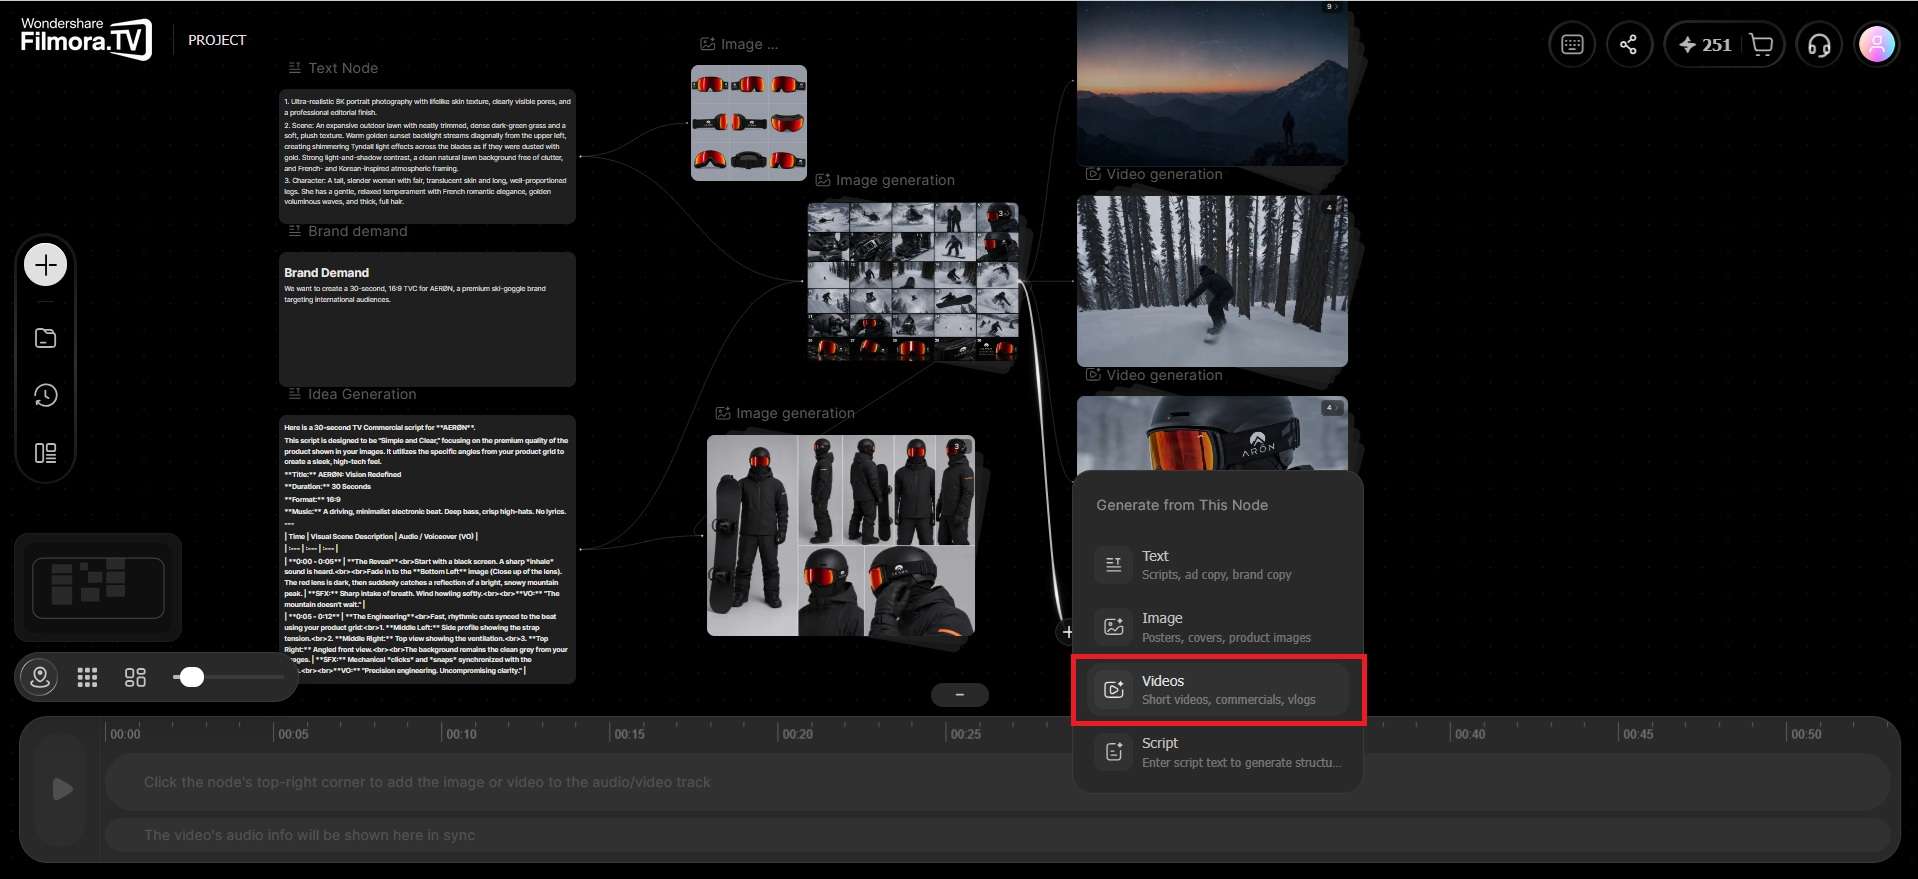The image size is (1918, 879).
Task: Click the 00:45 timeline marker
Action: click(x=1638, y=734)
